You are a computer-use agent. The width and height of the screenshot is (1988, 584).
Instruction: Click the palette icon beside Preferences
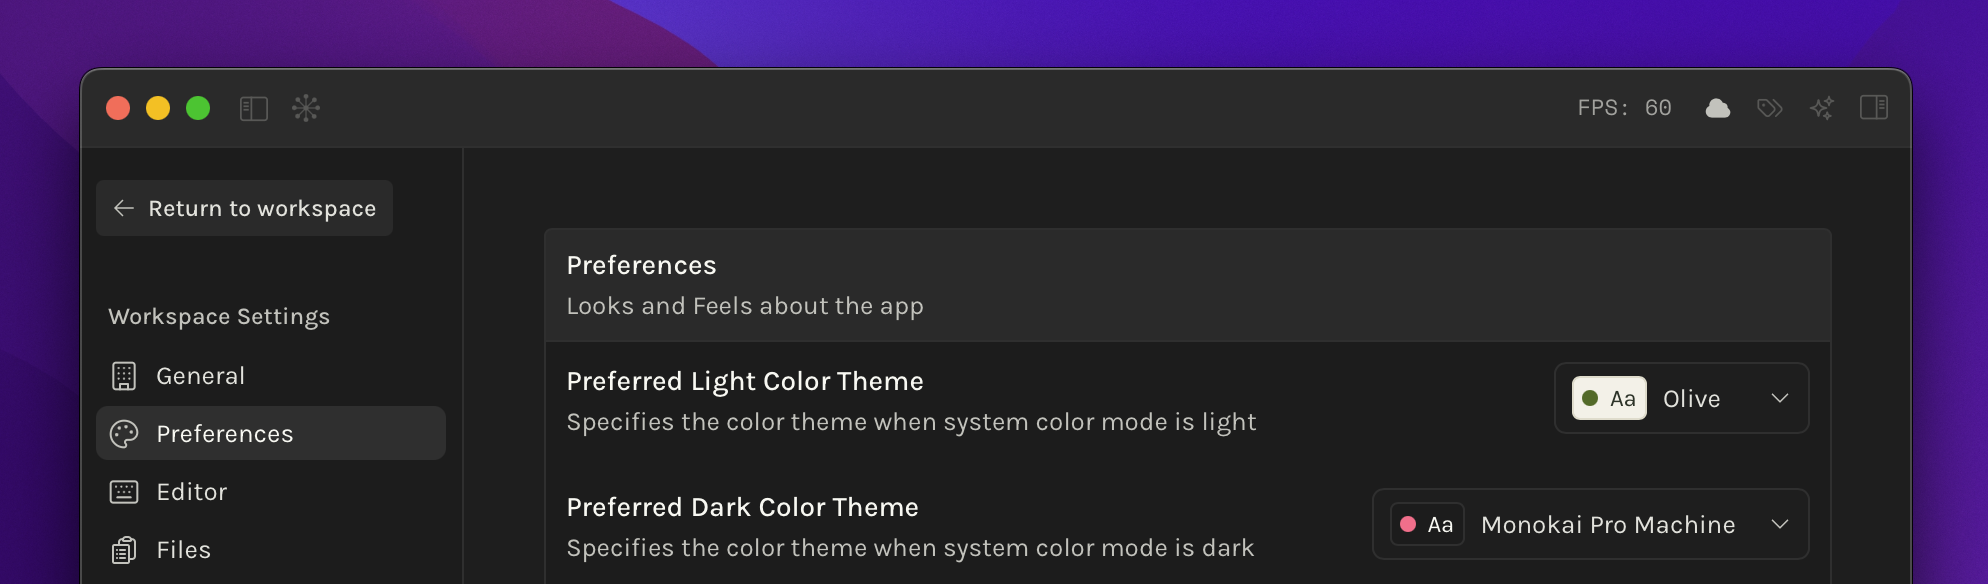123,433
